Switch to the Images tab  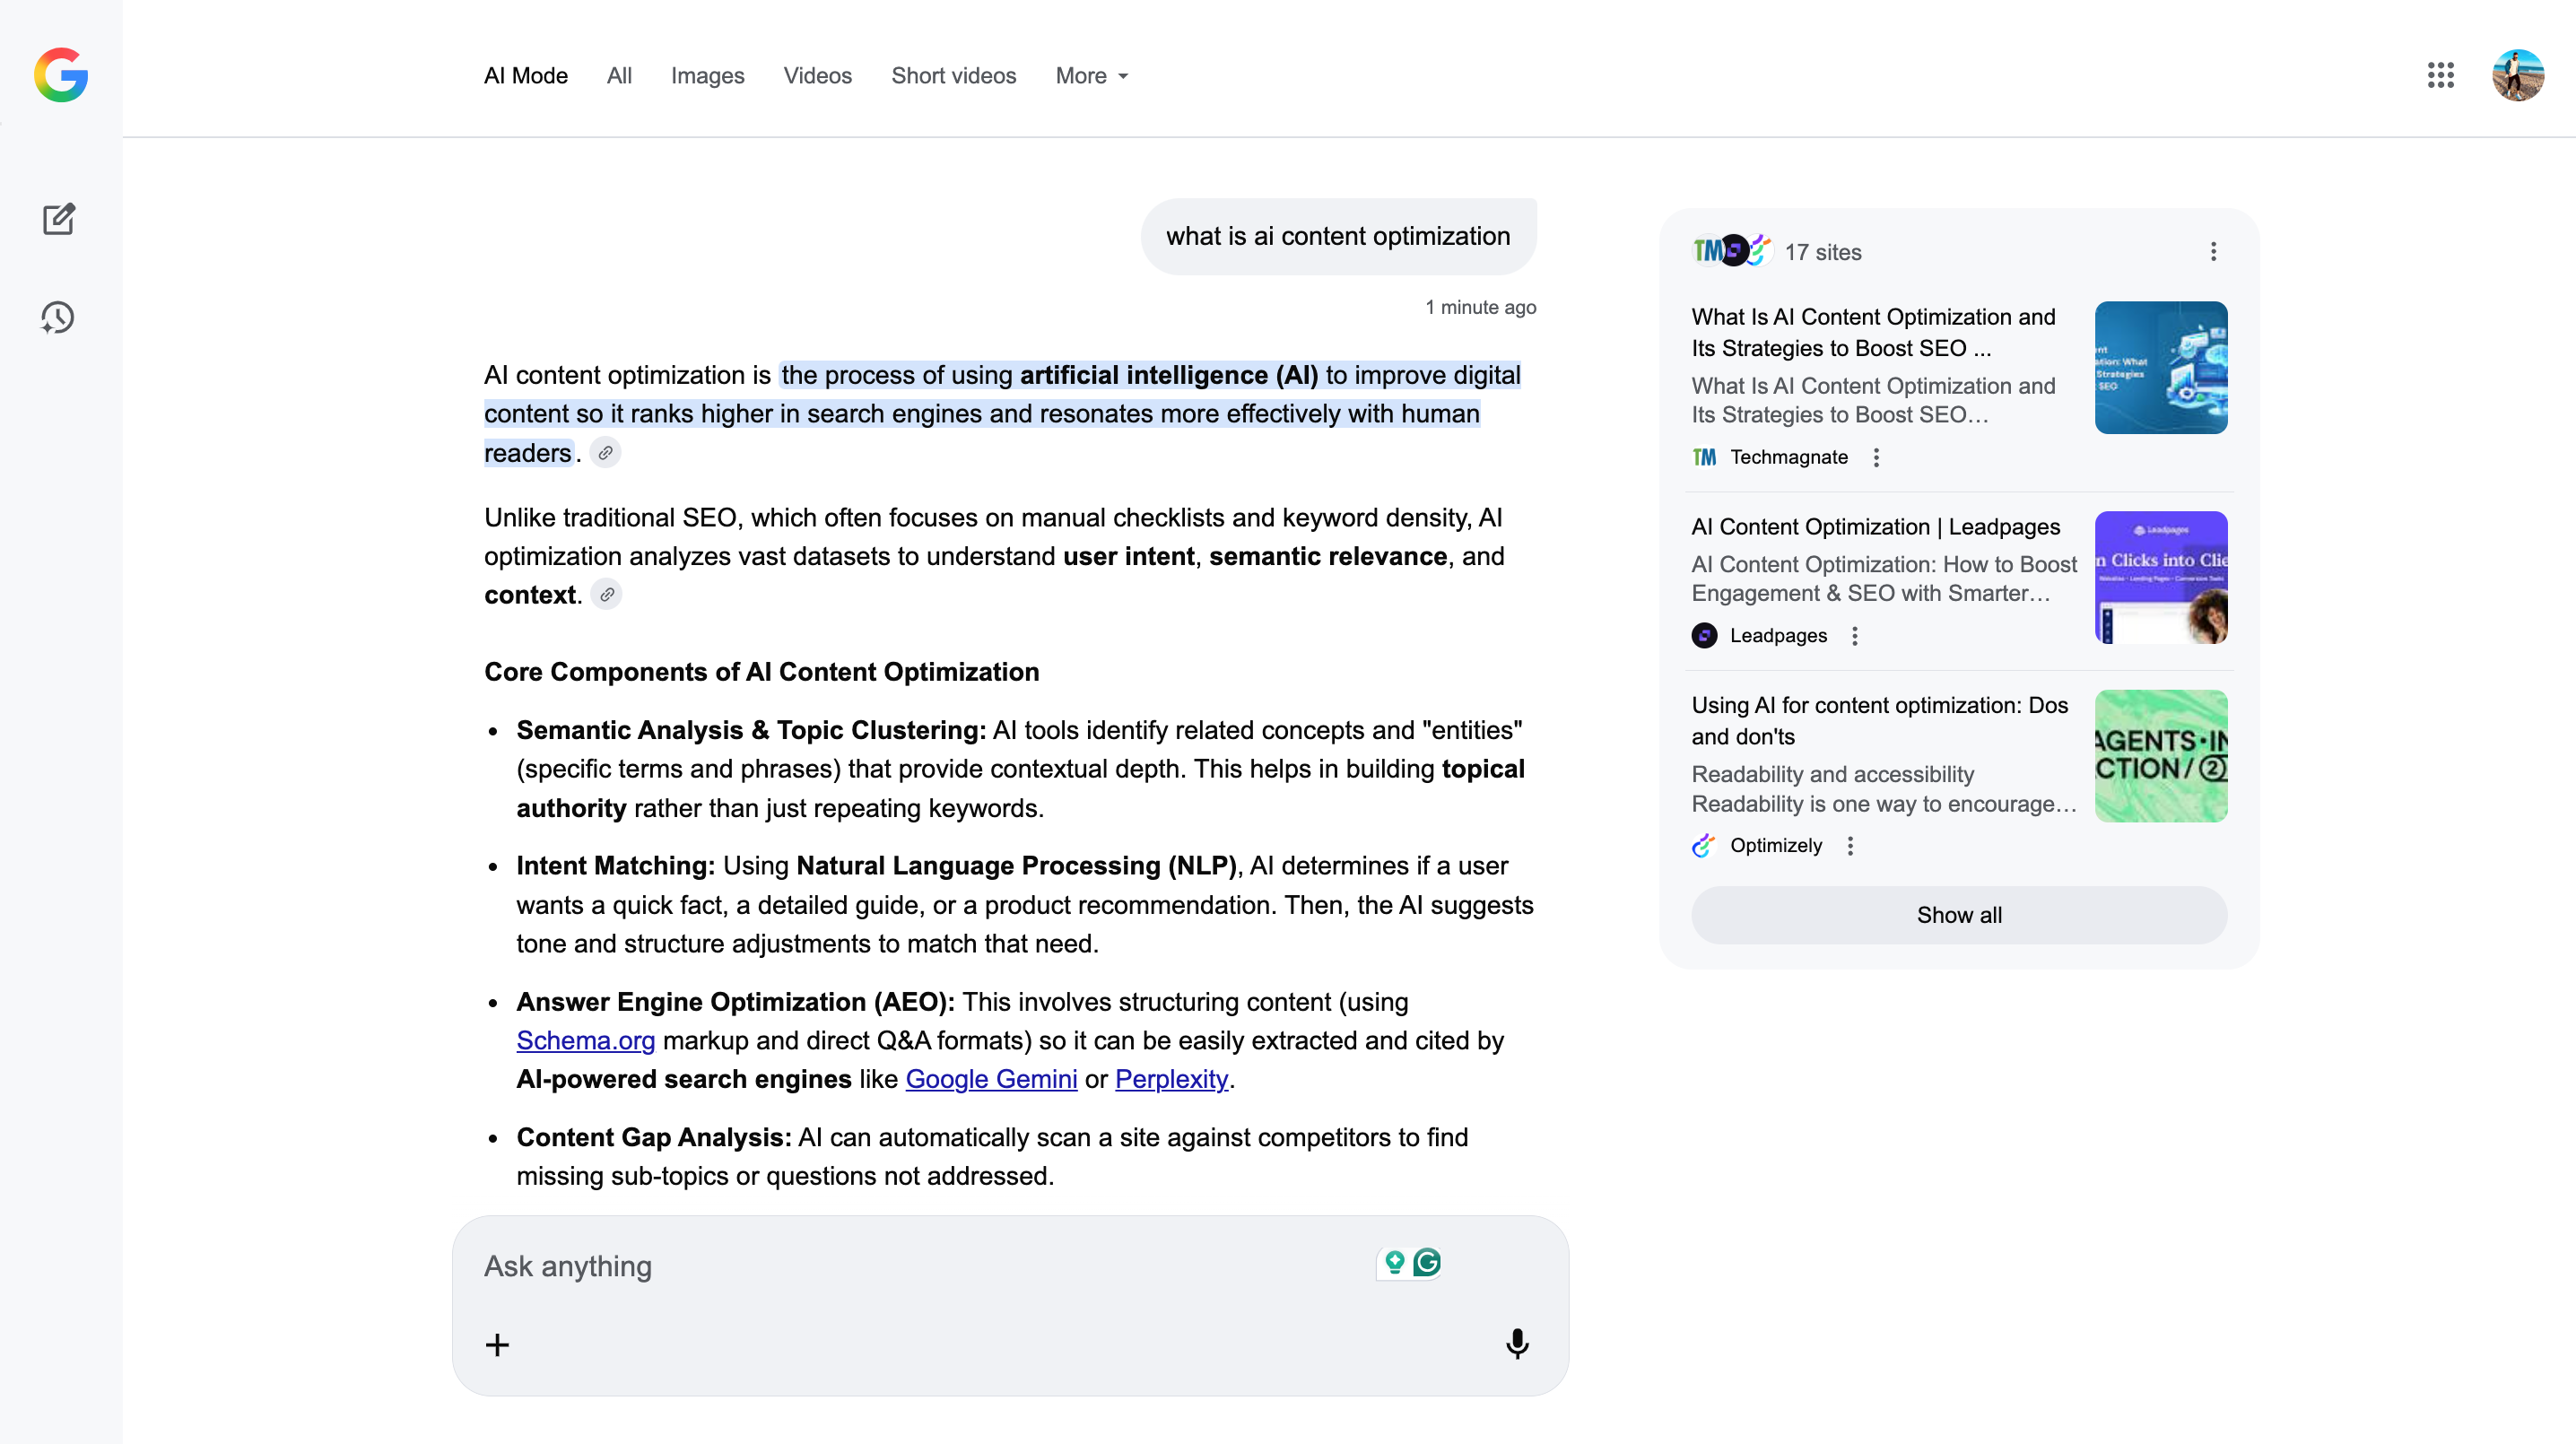point(707,76)
